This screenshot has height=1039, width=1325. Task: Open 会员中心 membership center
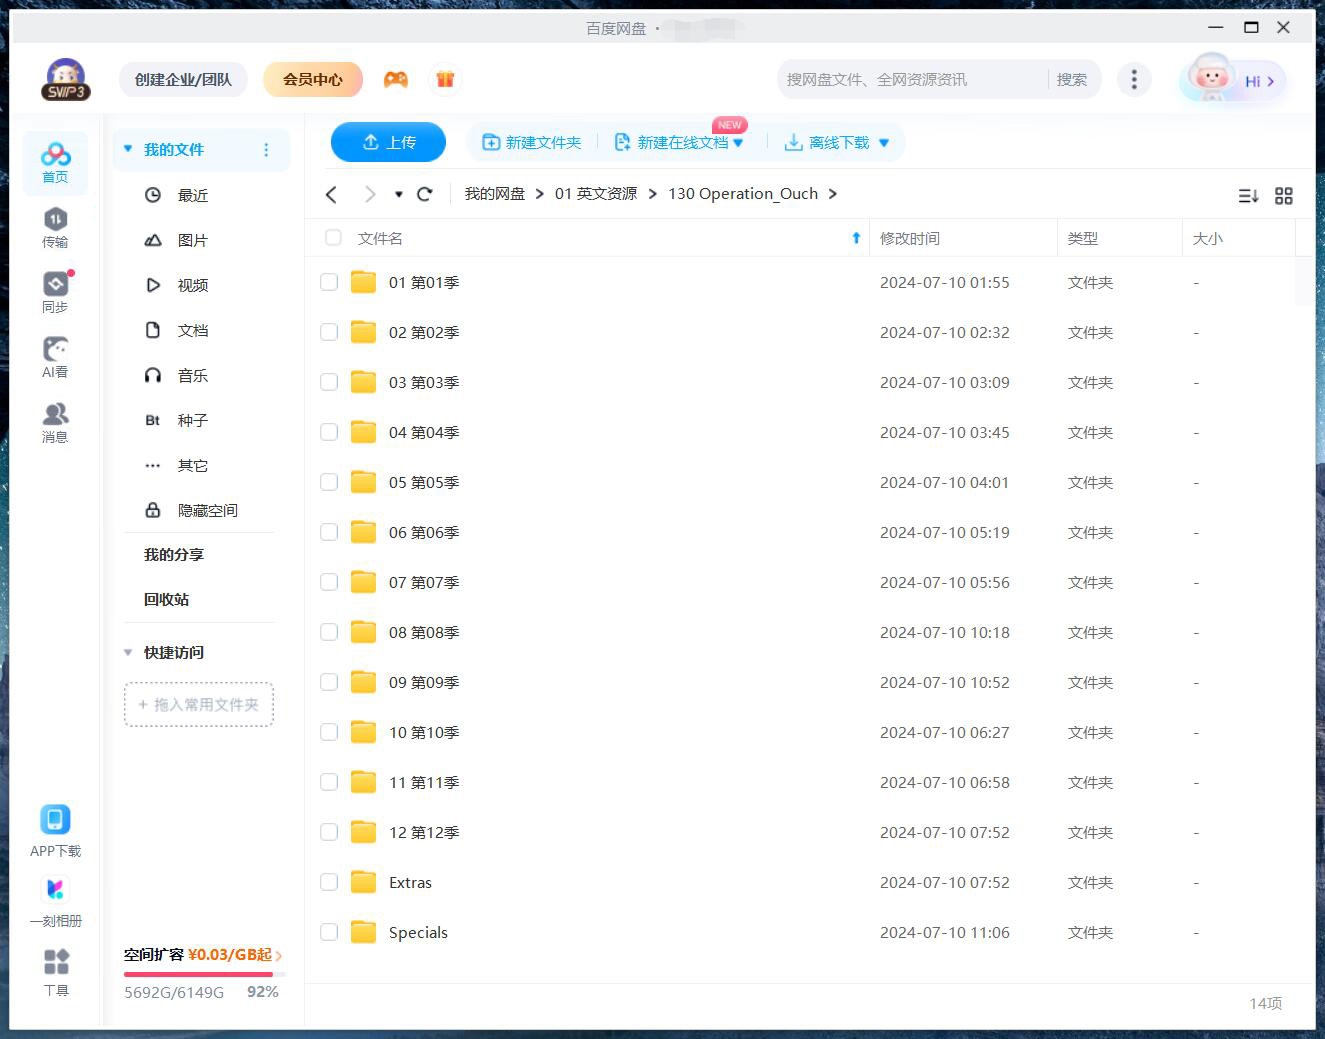coord(312,79)
